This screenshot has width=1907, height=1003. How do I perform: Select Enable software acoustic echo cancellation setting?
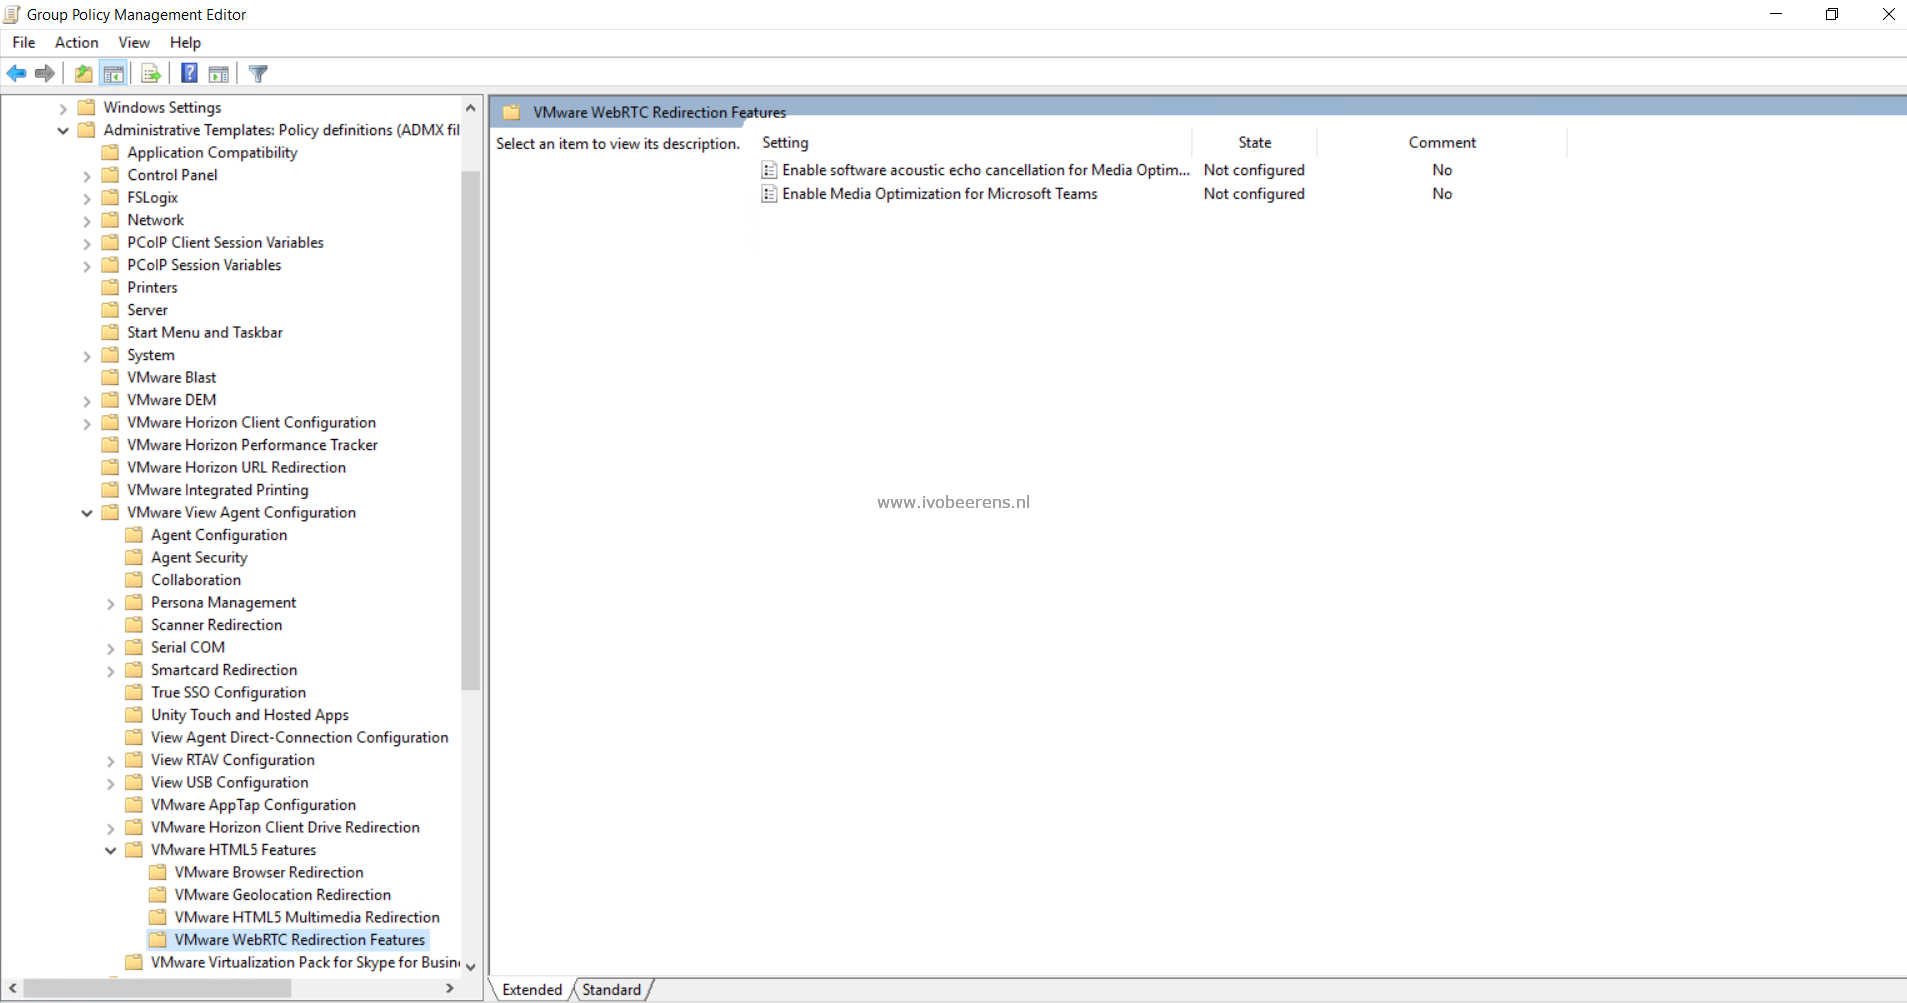[986, 170]
